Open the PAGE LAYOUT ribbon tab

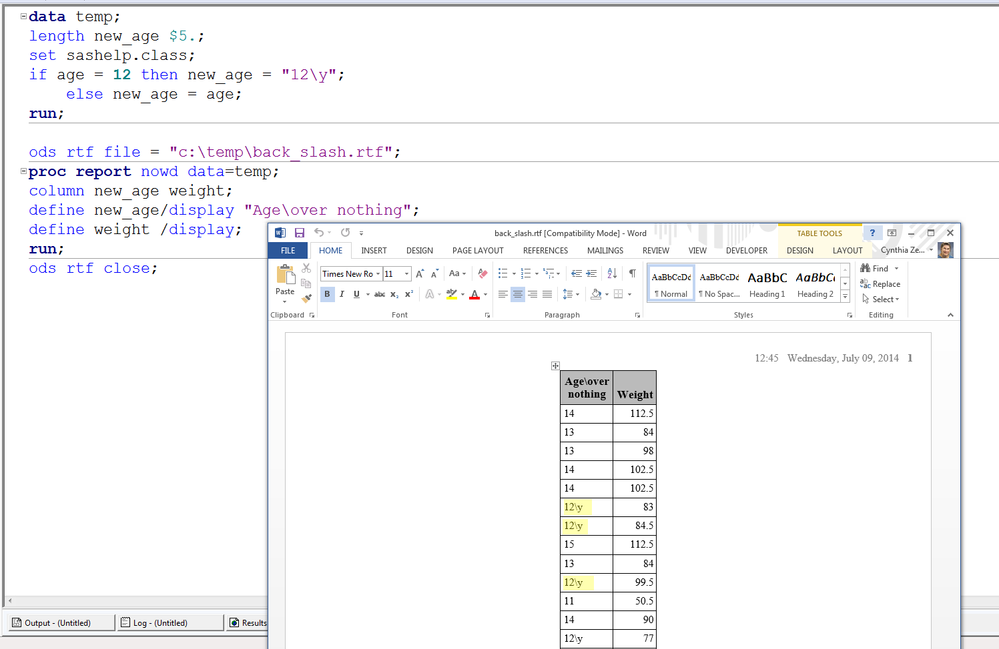point(477,251)
